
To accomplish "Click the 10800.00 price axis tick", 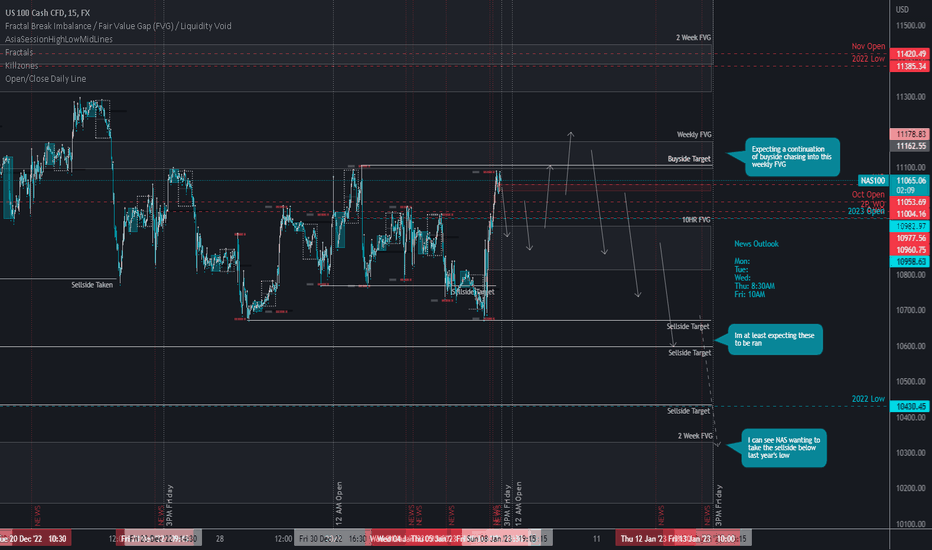I will pyautogui.click(x=911, y=275).
